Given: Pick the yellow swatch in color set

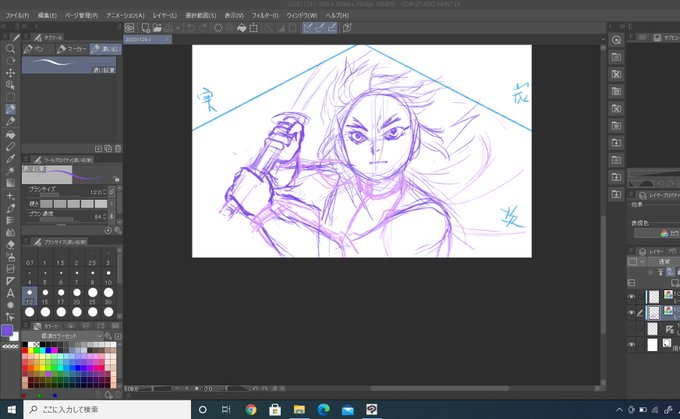Looking at the screenshot, I should coord(31,350).
